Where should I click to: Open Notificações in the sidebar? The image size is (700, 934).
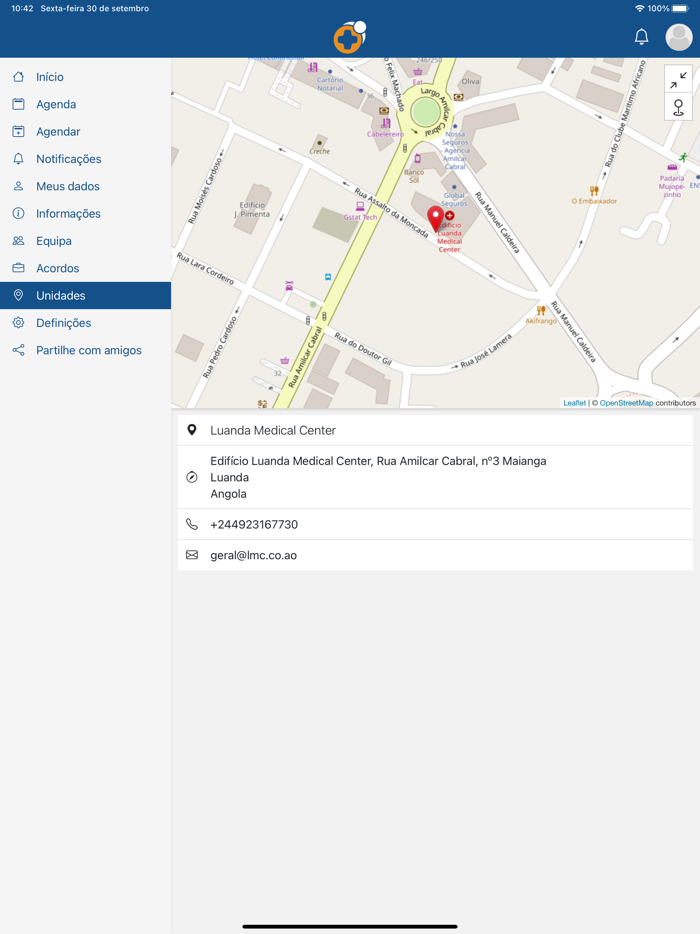85,159
